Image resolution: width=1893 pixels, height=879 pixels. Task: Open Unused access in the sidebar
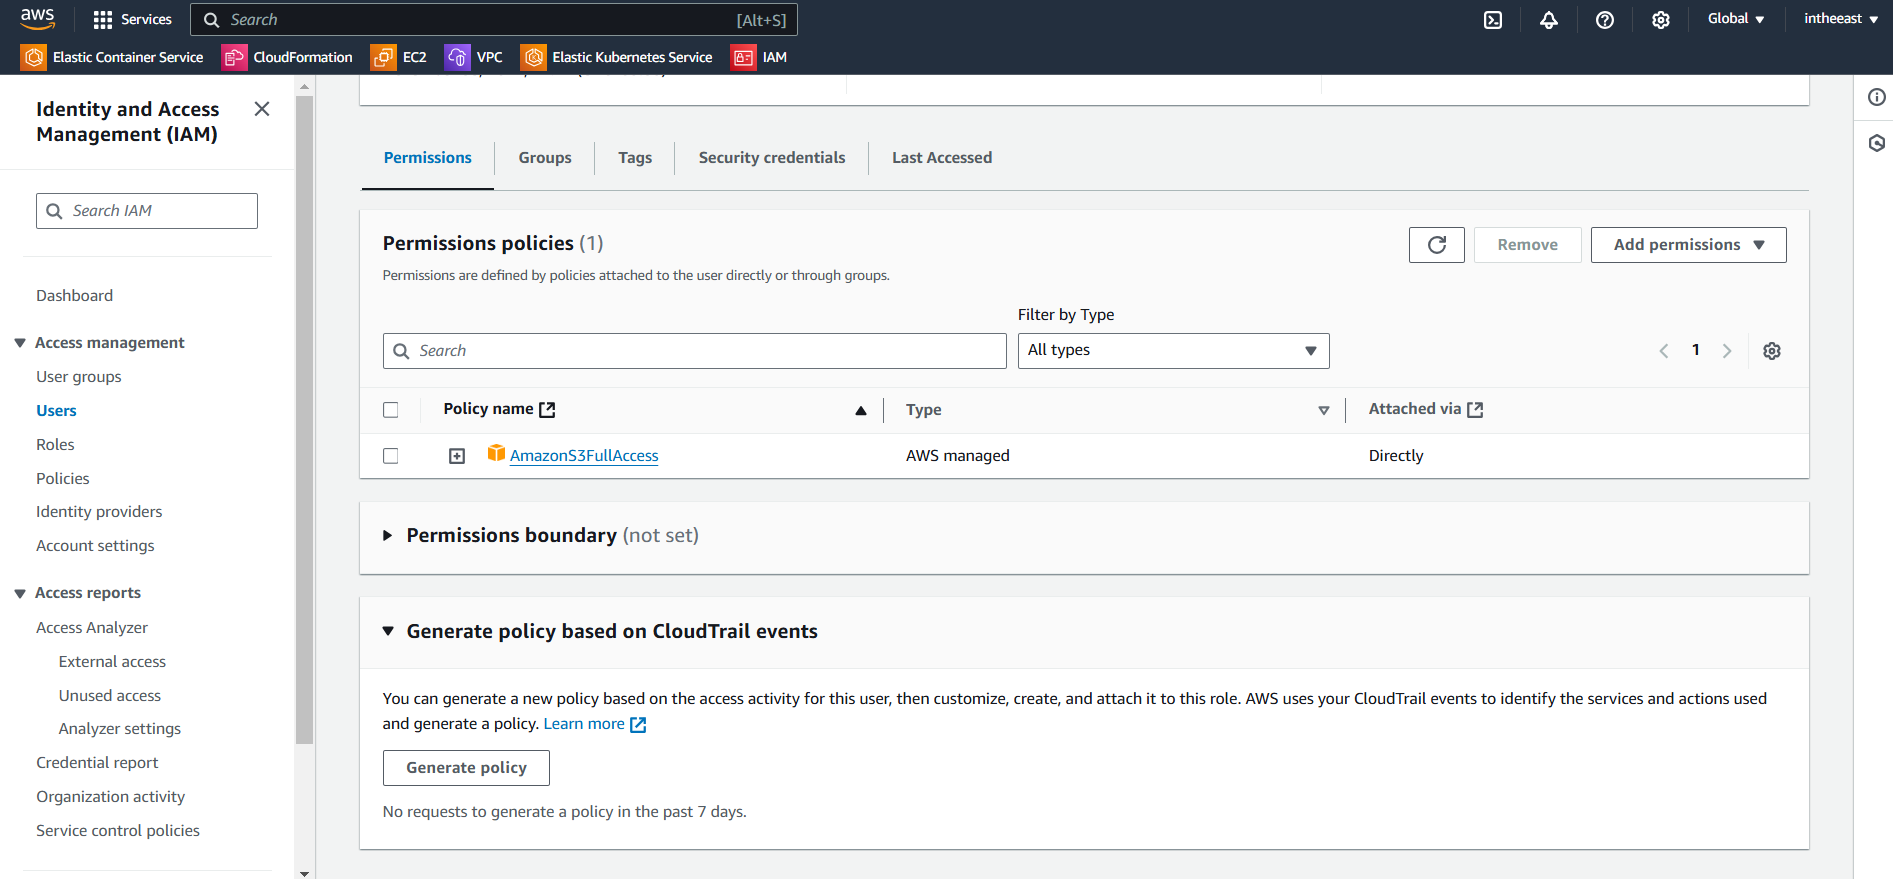pyautogui.click(x=110, y=696)
